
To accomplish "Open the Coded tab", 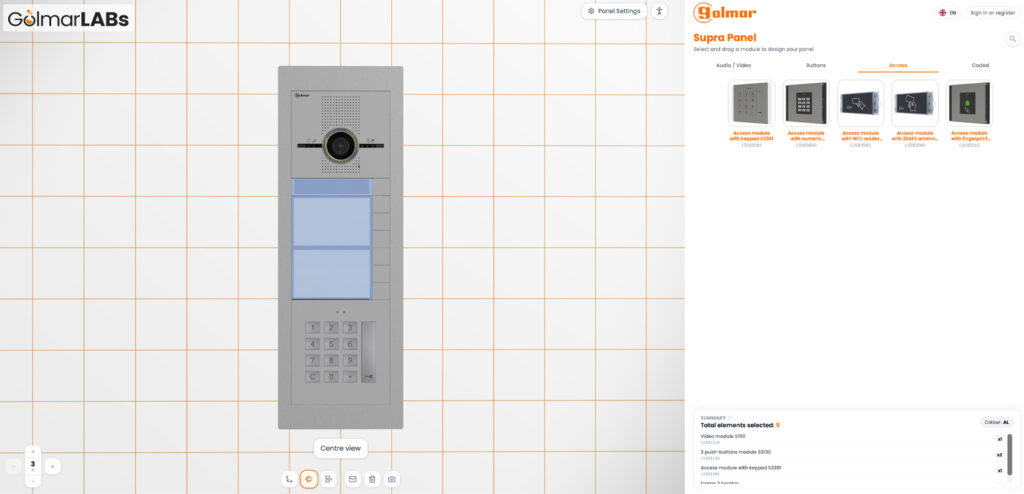I will [980, 65].
